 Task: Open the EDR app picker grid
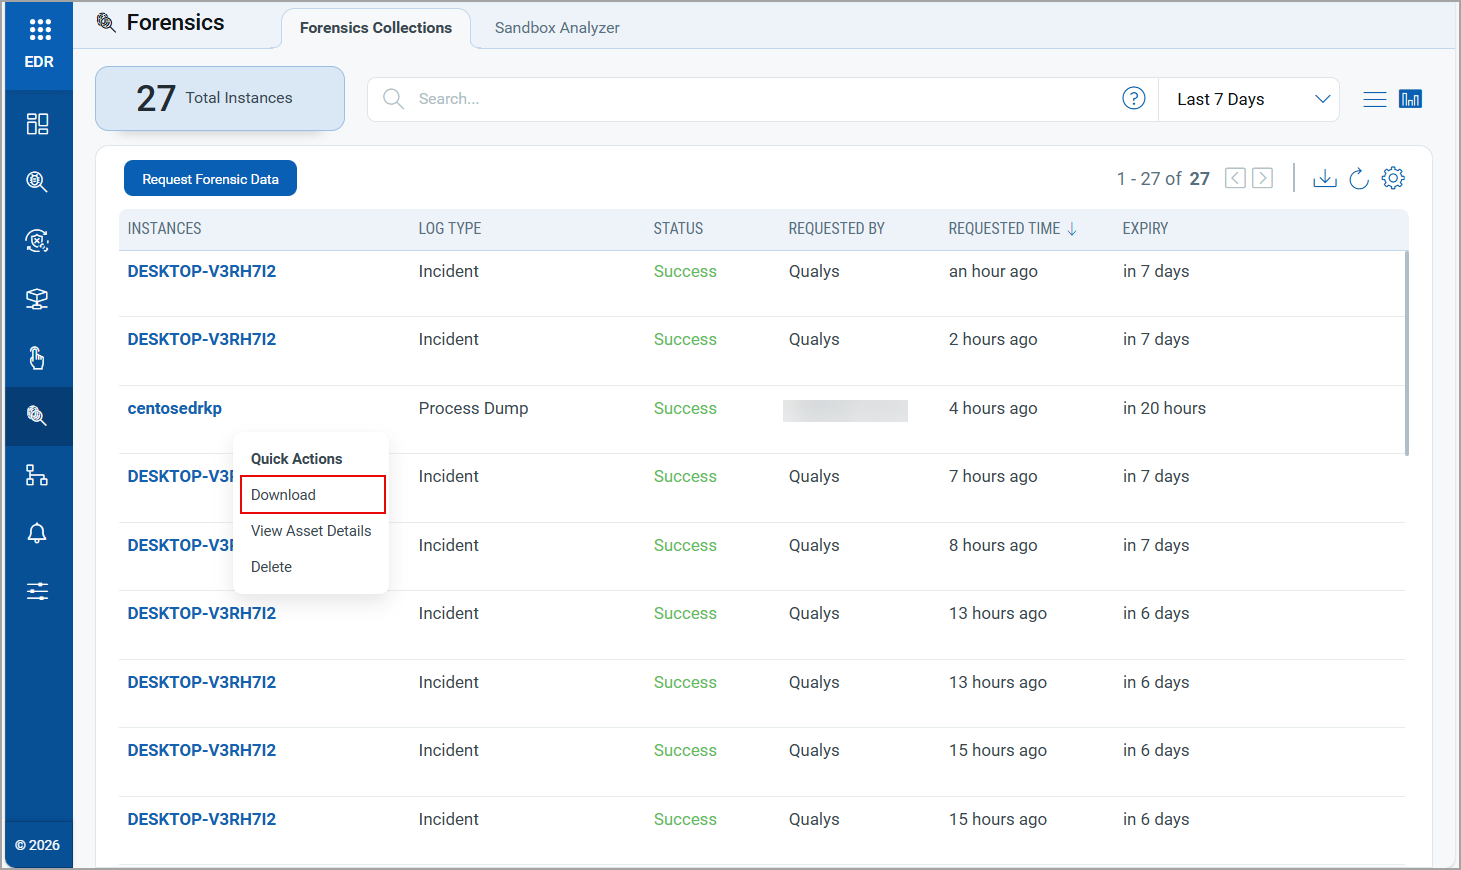39,30
